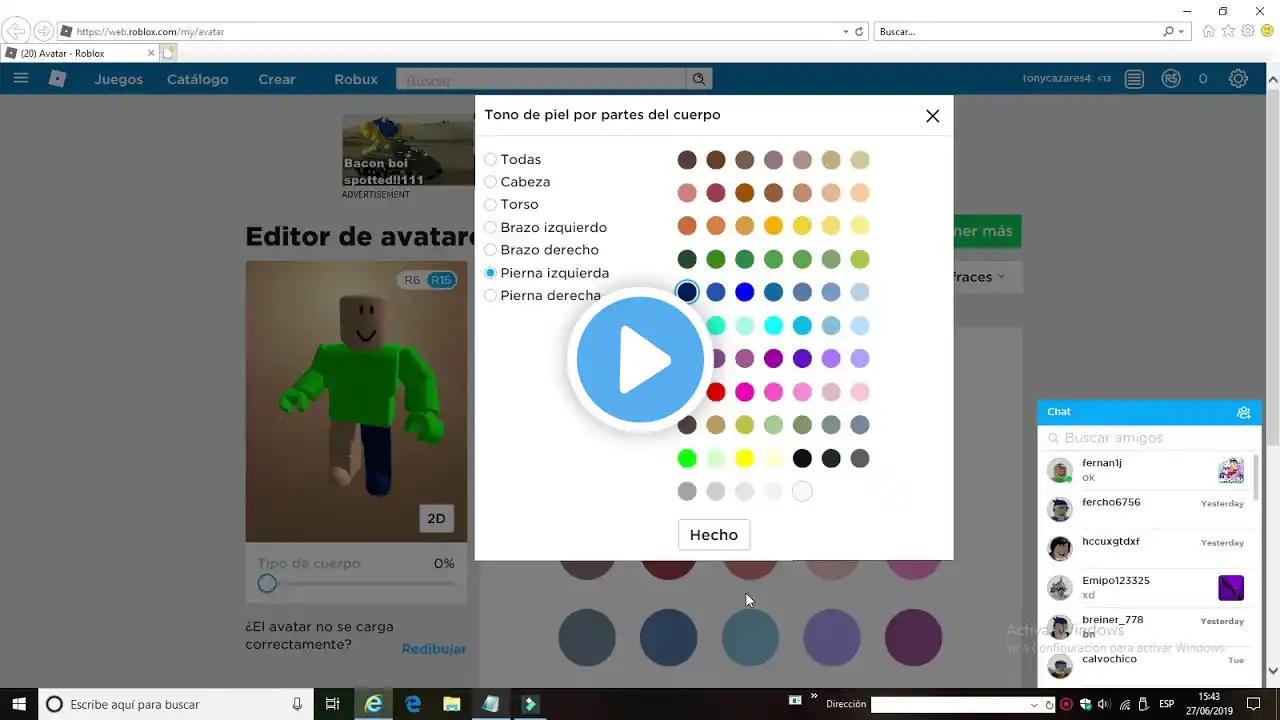Select the Todas radio option
Image resolution: width=1280 pixels, height=720 pixels.
coord(490,160)
